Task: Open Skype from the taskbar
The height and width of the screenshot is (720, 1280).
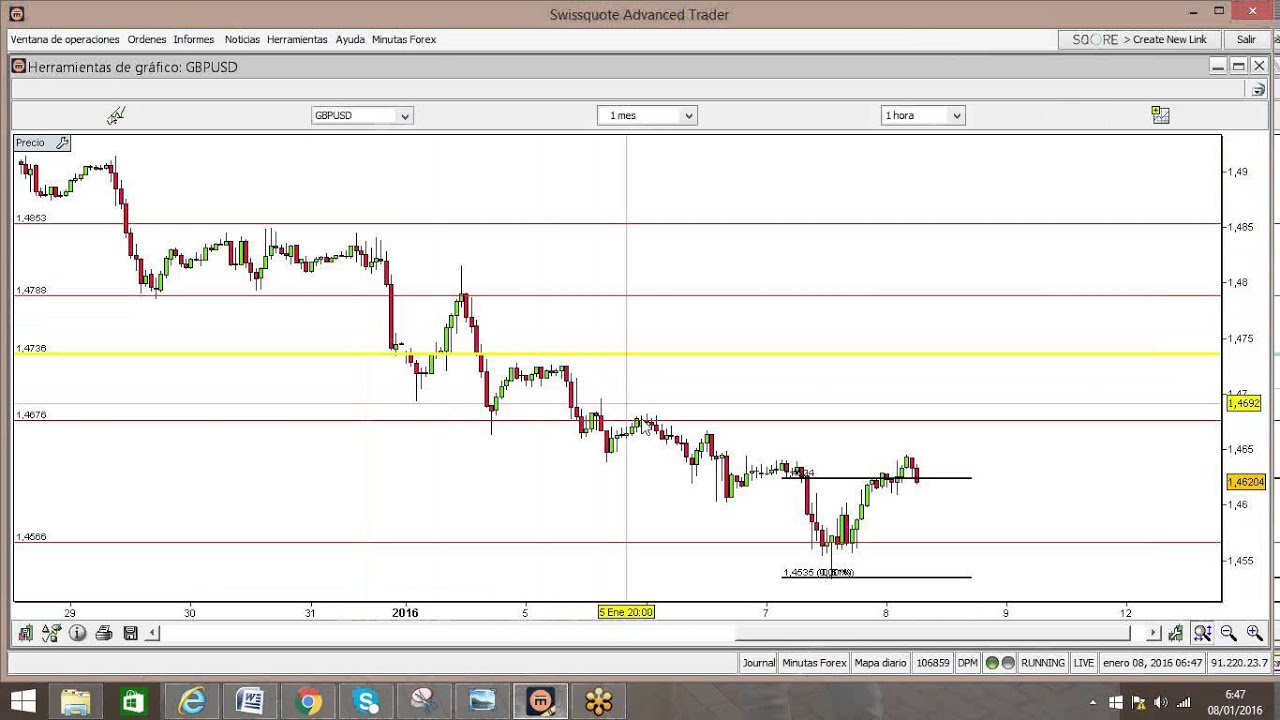Action: [365, 701]
